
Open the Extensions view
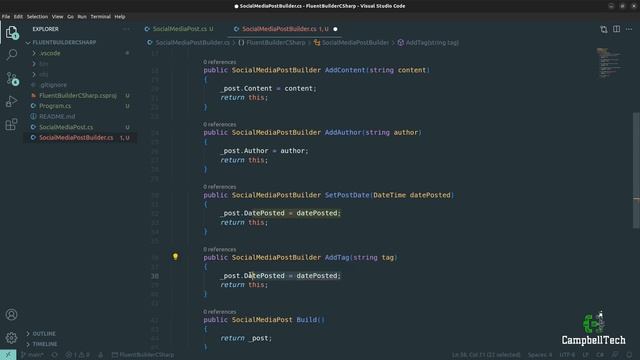[x=11, y=124]
